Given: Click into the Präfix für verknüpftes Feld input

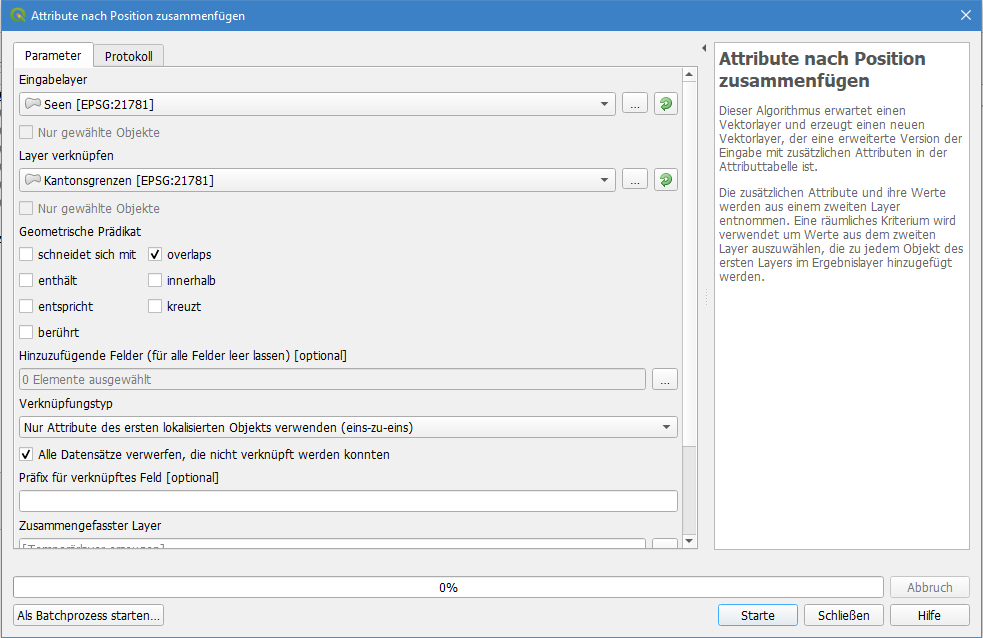Looking at the screenshot, I should point(348,501).
